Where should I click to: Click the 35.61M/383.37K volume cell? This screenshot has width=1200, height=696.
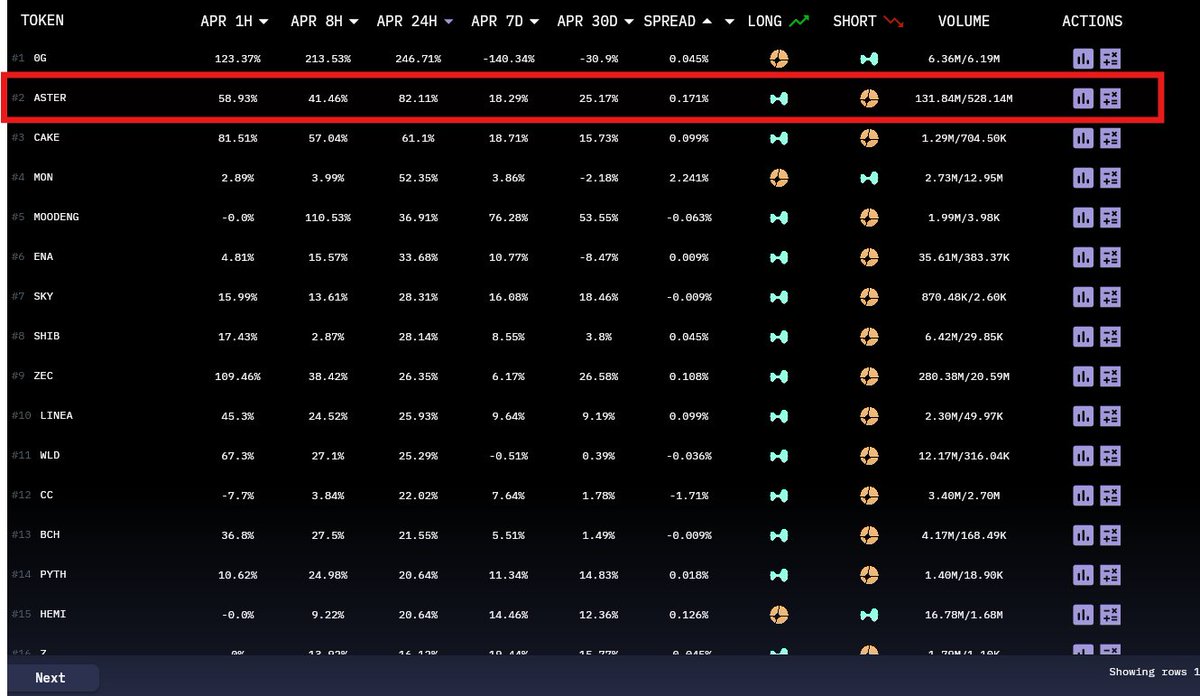tap(964, 257)
